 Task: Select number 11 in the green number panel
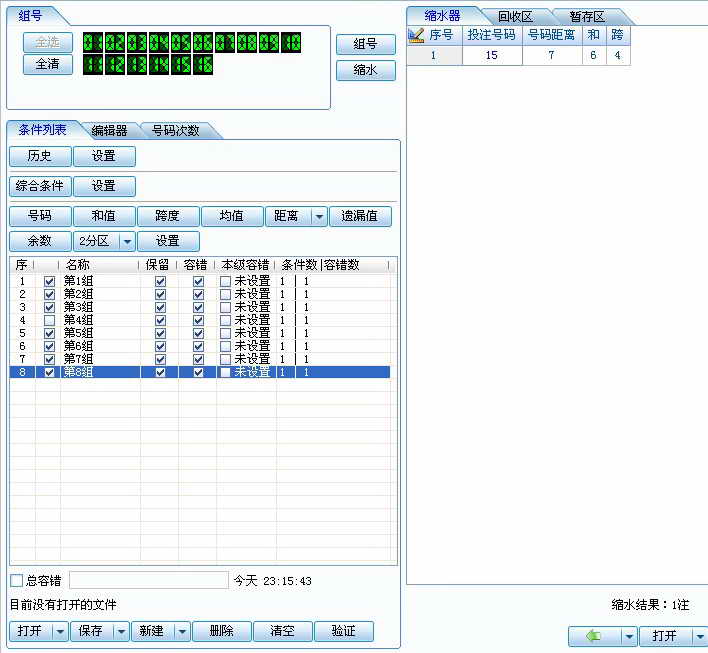coord(92,64)
